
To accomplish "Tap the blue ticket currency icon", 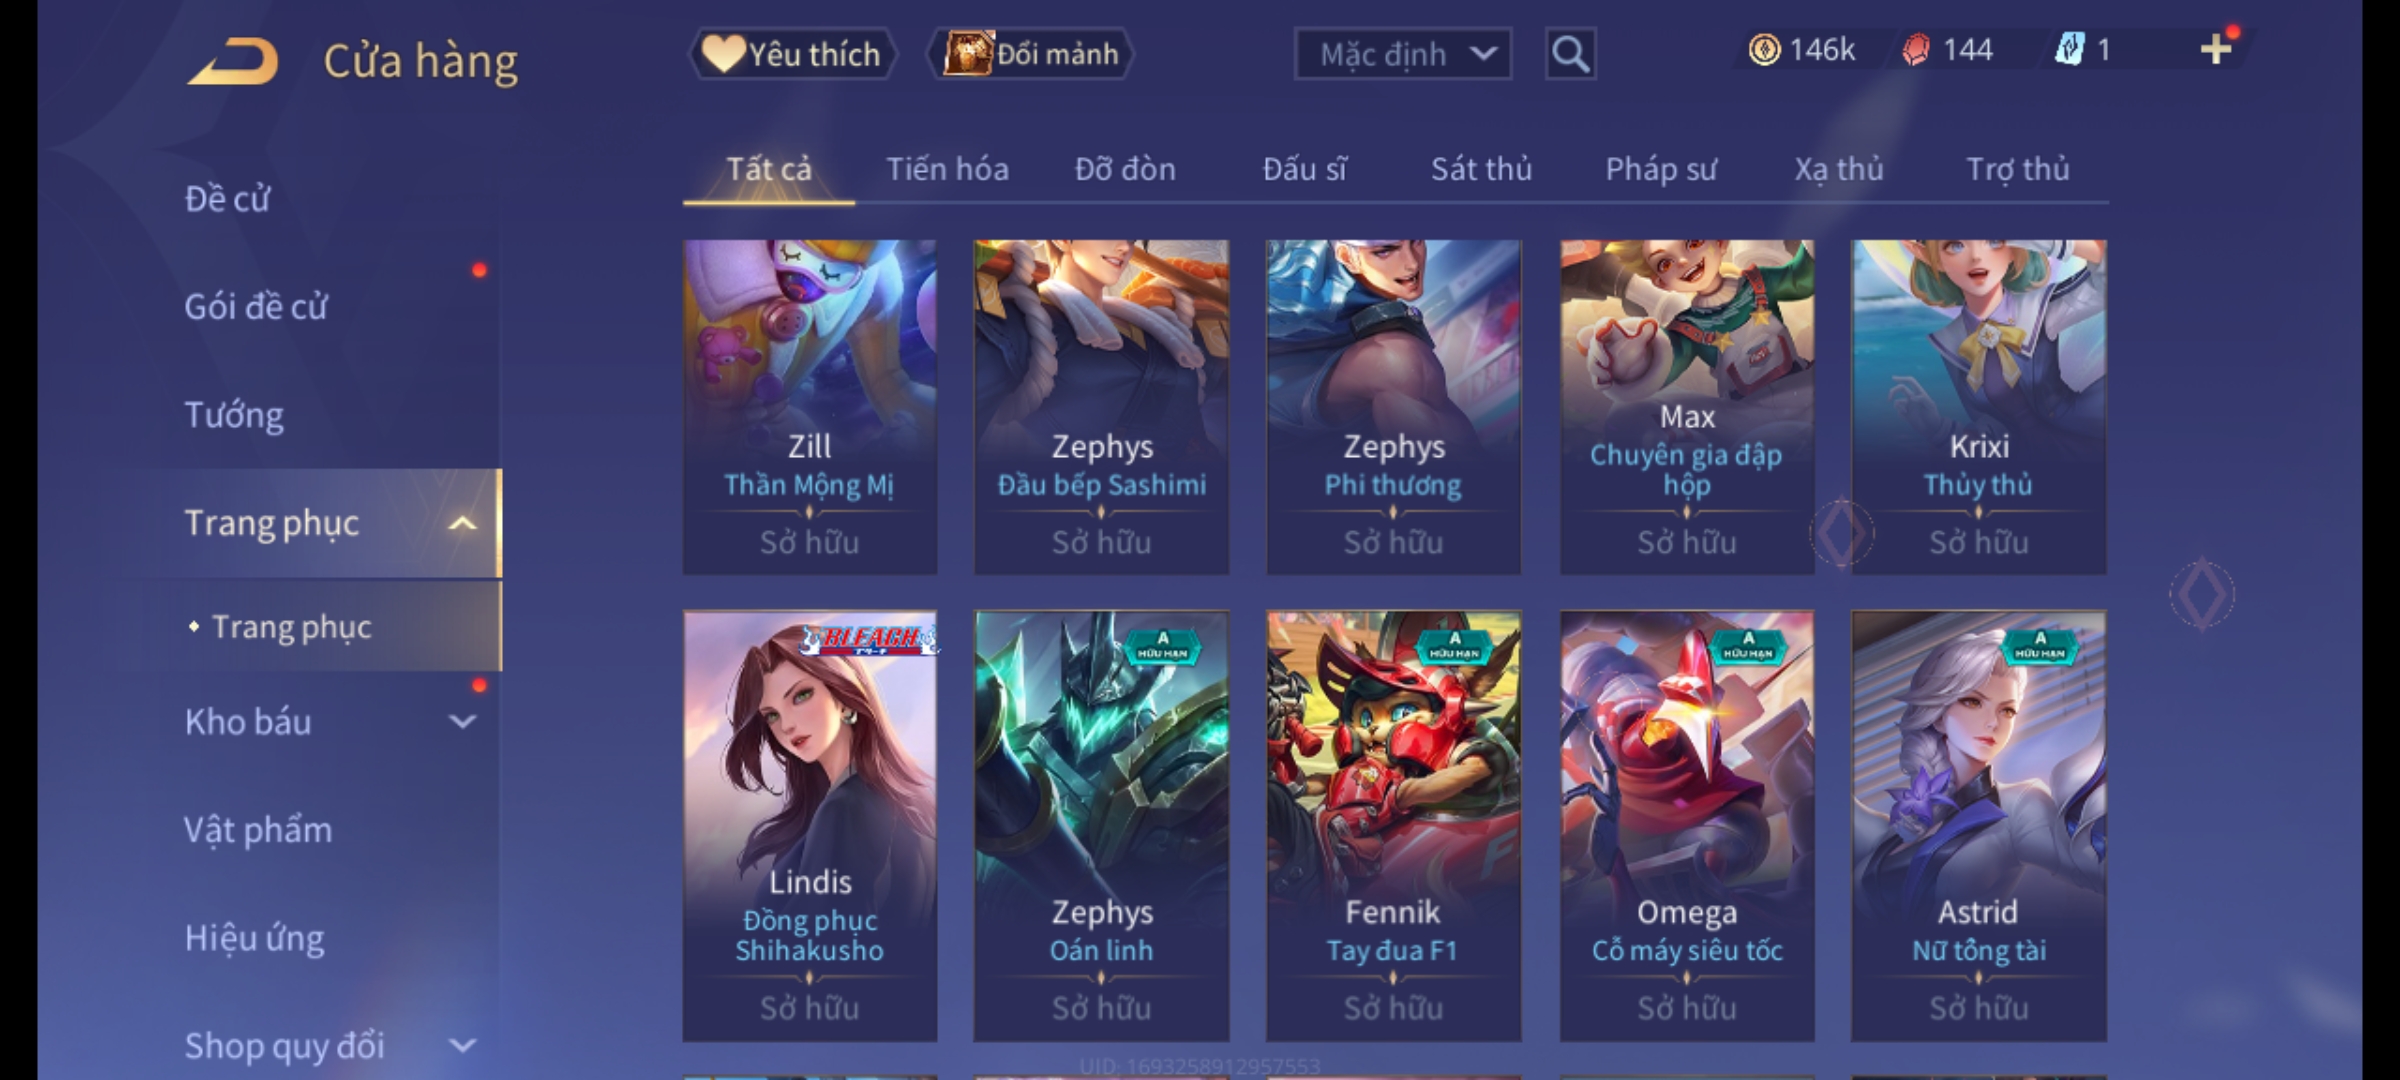I will point(2069,49).
